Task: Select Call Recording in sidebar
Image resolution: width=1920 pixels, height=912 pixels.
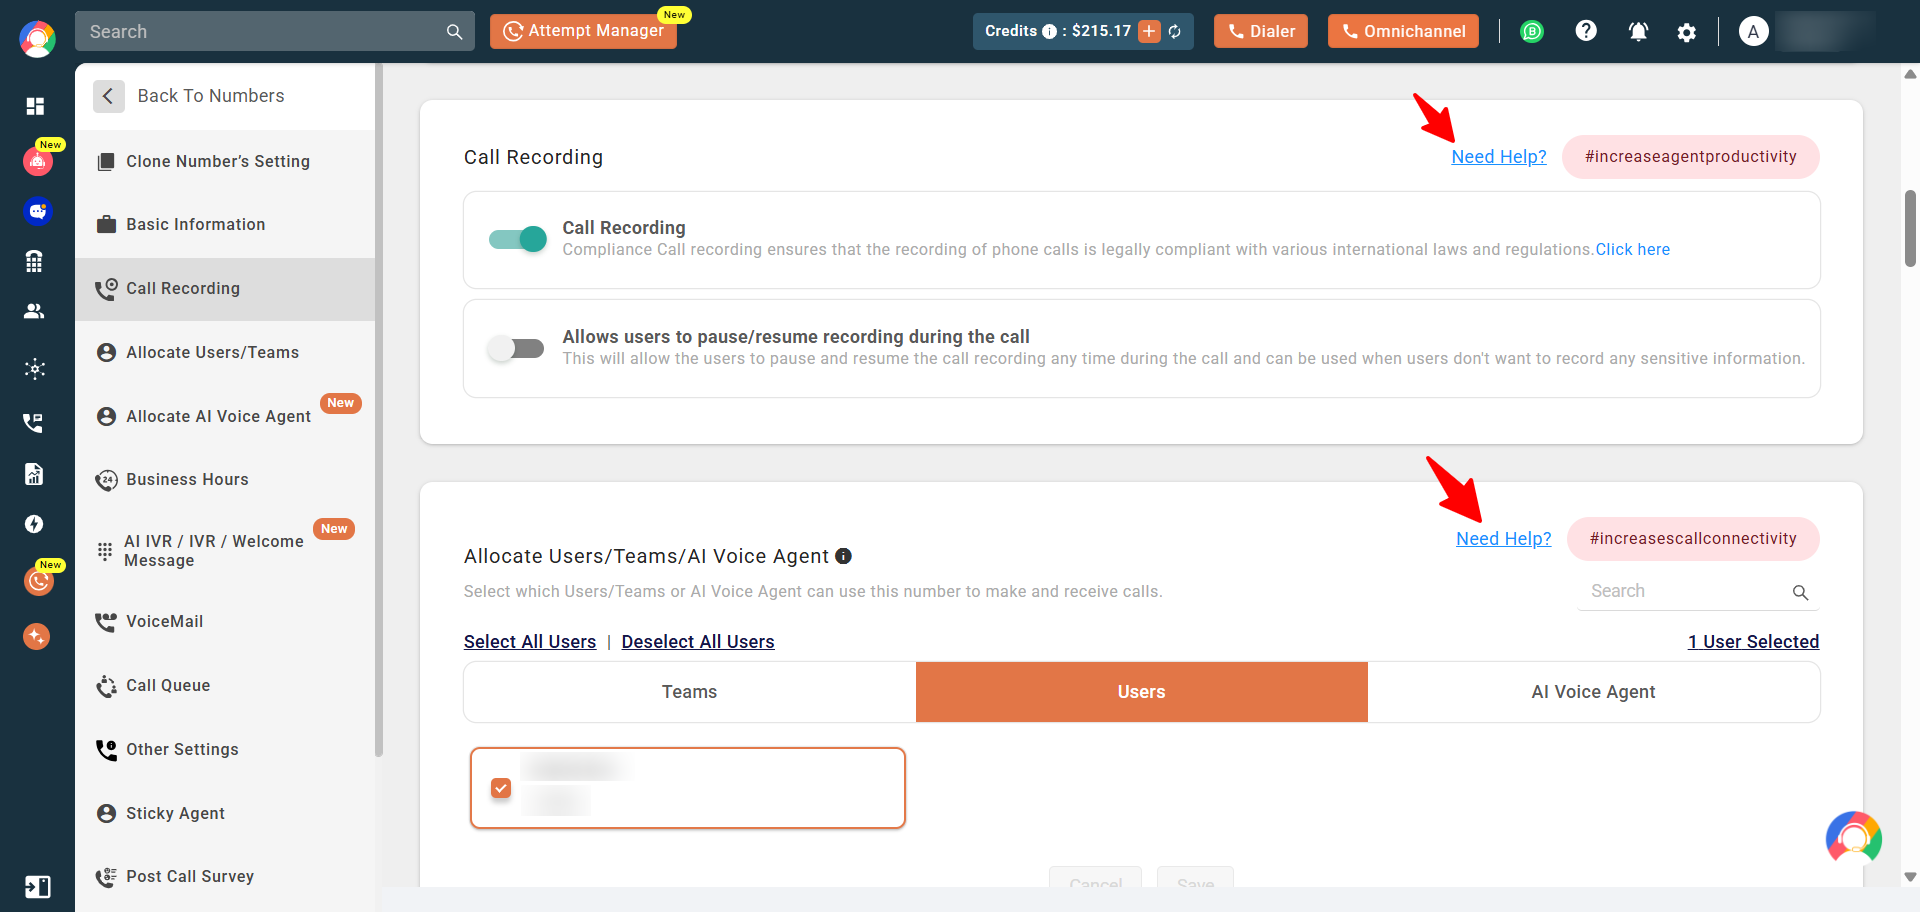Action: [225, 289]
